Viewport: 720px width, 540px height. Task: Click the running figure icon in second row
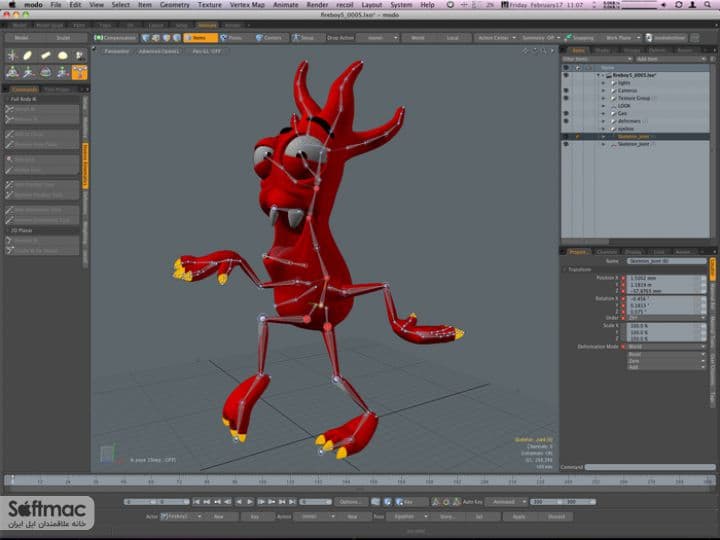tap(28, 72)
